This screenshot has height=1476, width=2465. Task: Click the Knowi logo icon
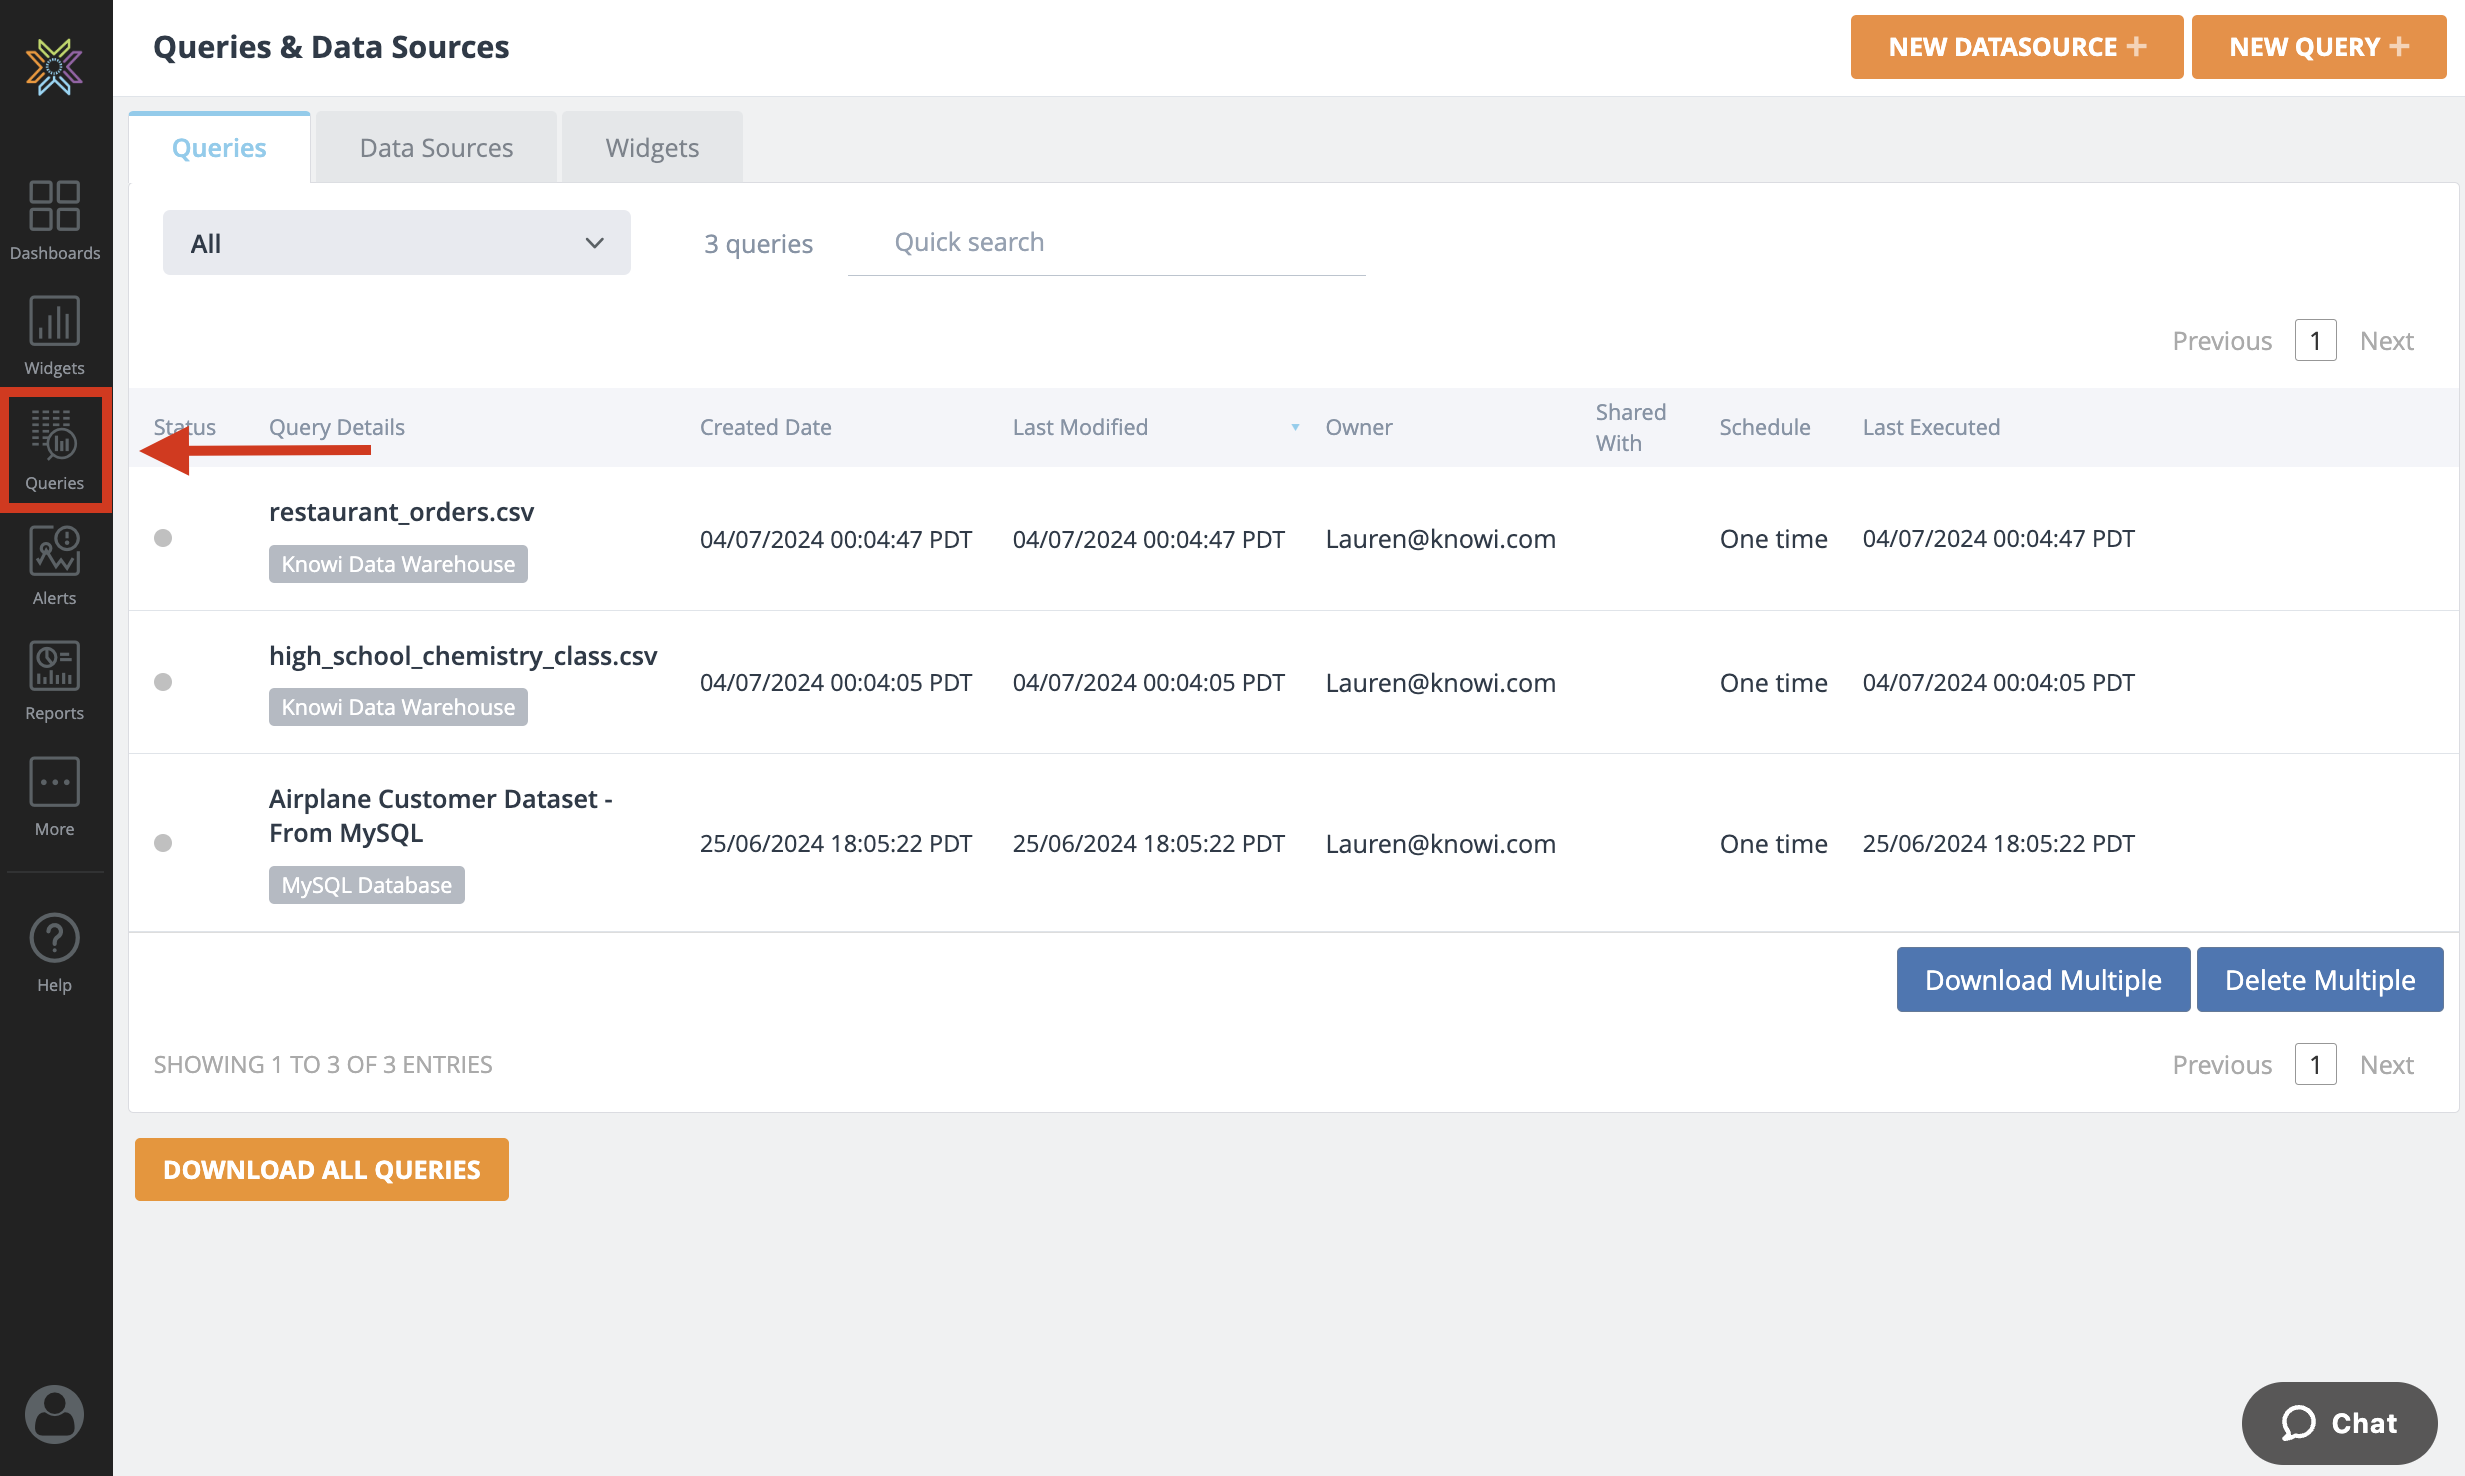coord(54,67)
